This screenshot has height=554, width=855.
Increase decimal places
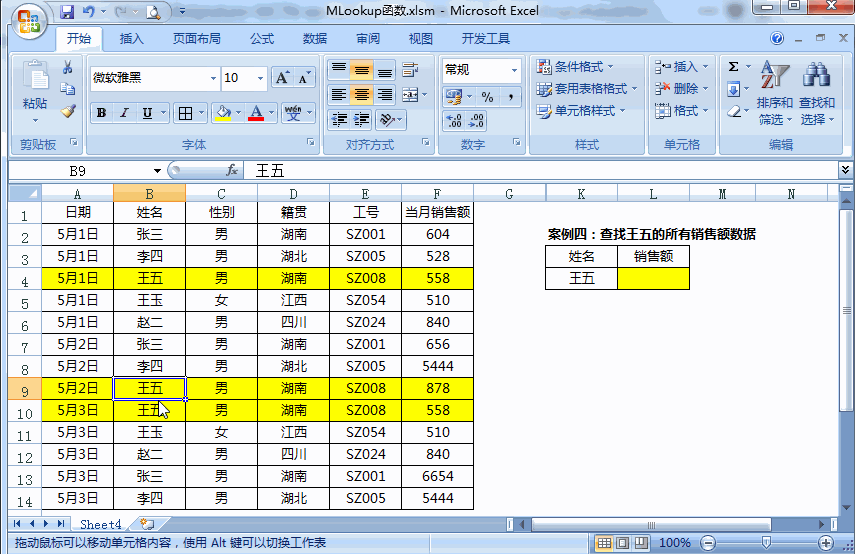[454, 121]
